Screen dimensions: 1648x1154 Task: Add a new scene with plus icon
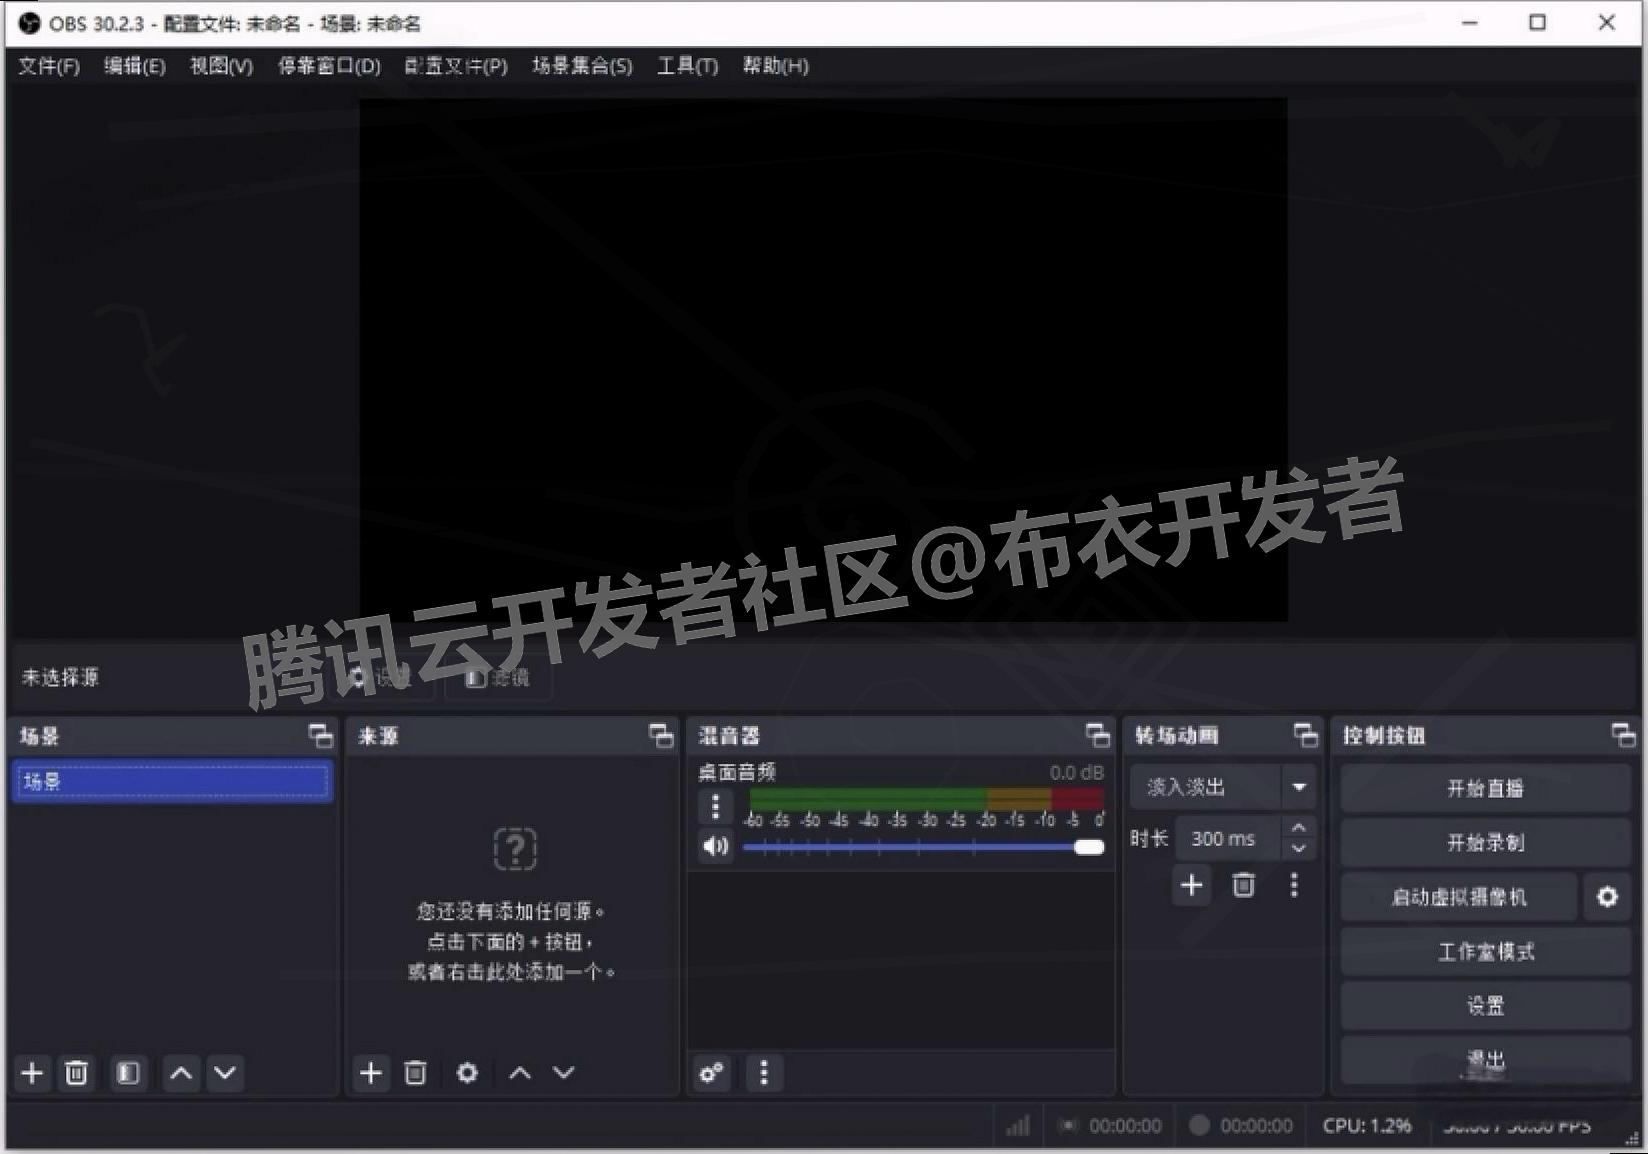point(32,1073)
